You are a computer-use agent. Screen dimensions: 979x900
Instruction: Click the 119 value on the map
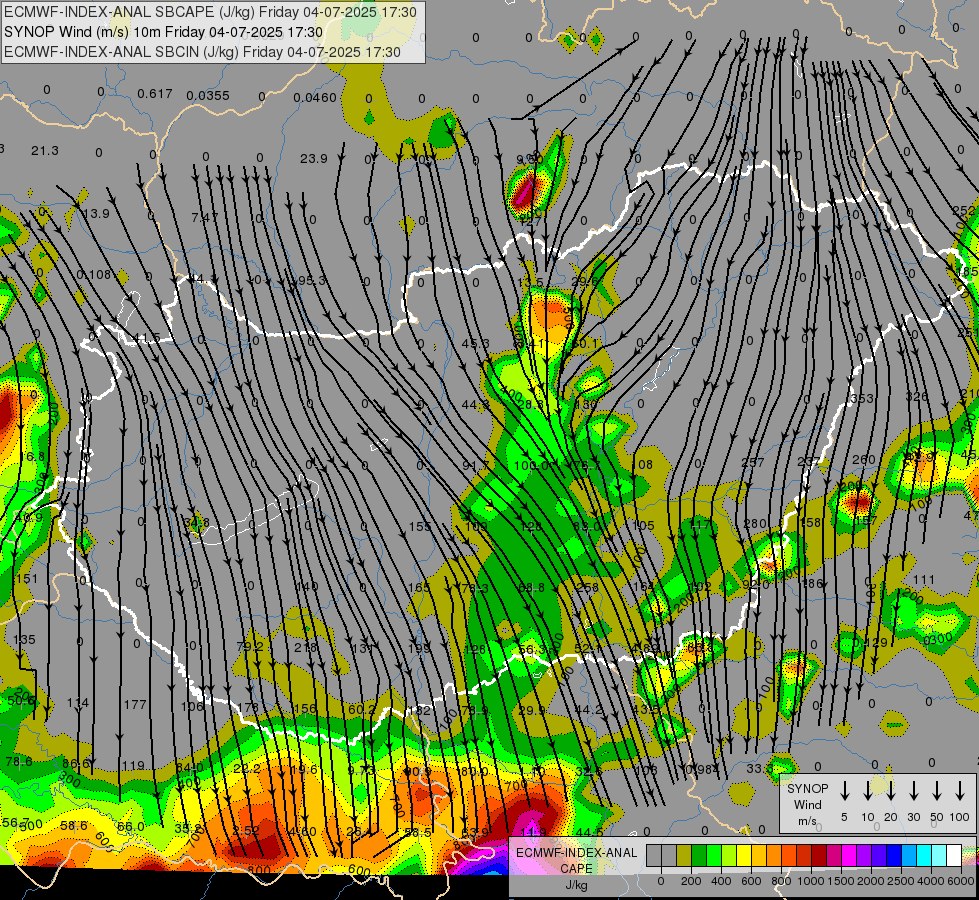click(x=133, y=765)
